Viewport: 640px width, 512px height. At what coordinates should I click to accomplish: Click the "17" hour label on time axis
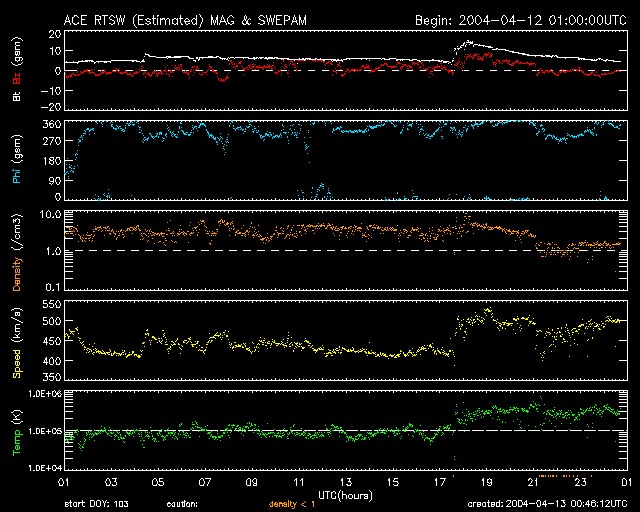(x=440, y=482)
